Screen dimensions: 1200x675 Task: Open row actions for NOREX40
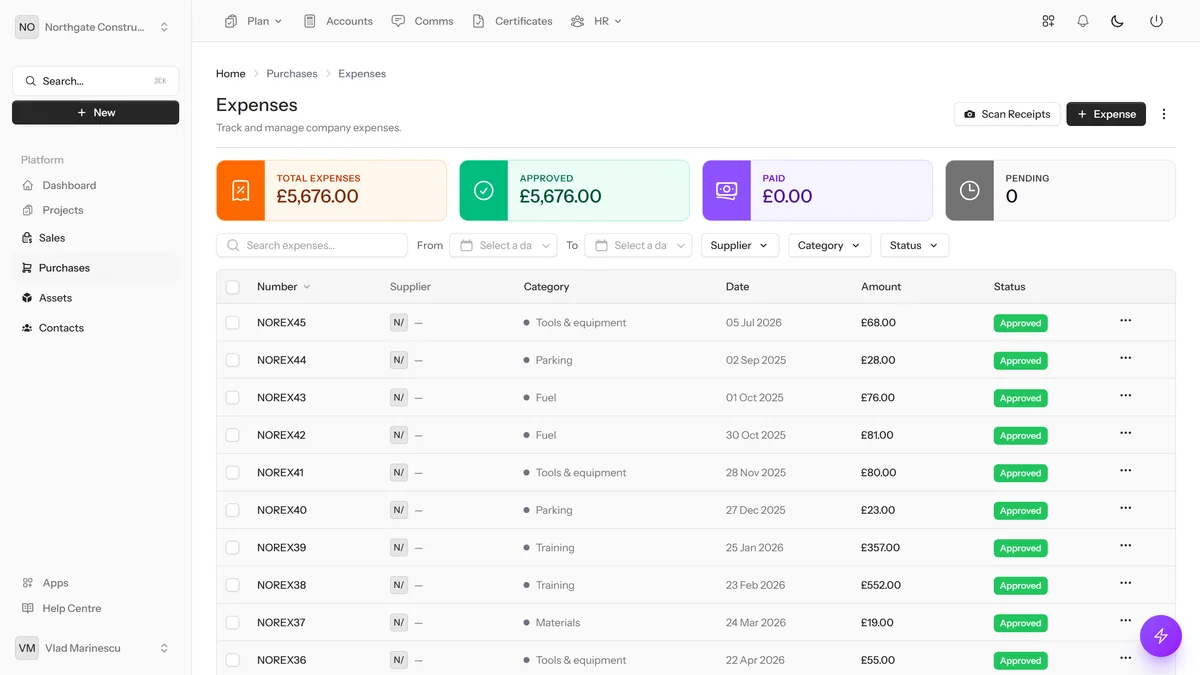pos(1125,508)
